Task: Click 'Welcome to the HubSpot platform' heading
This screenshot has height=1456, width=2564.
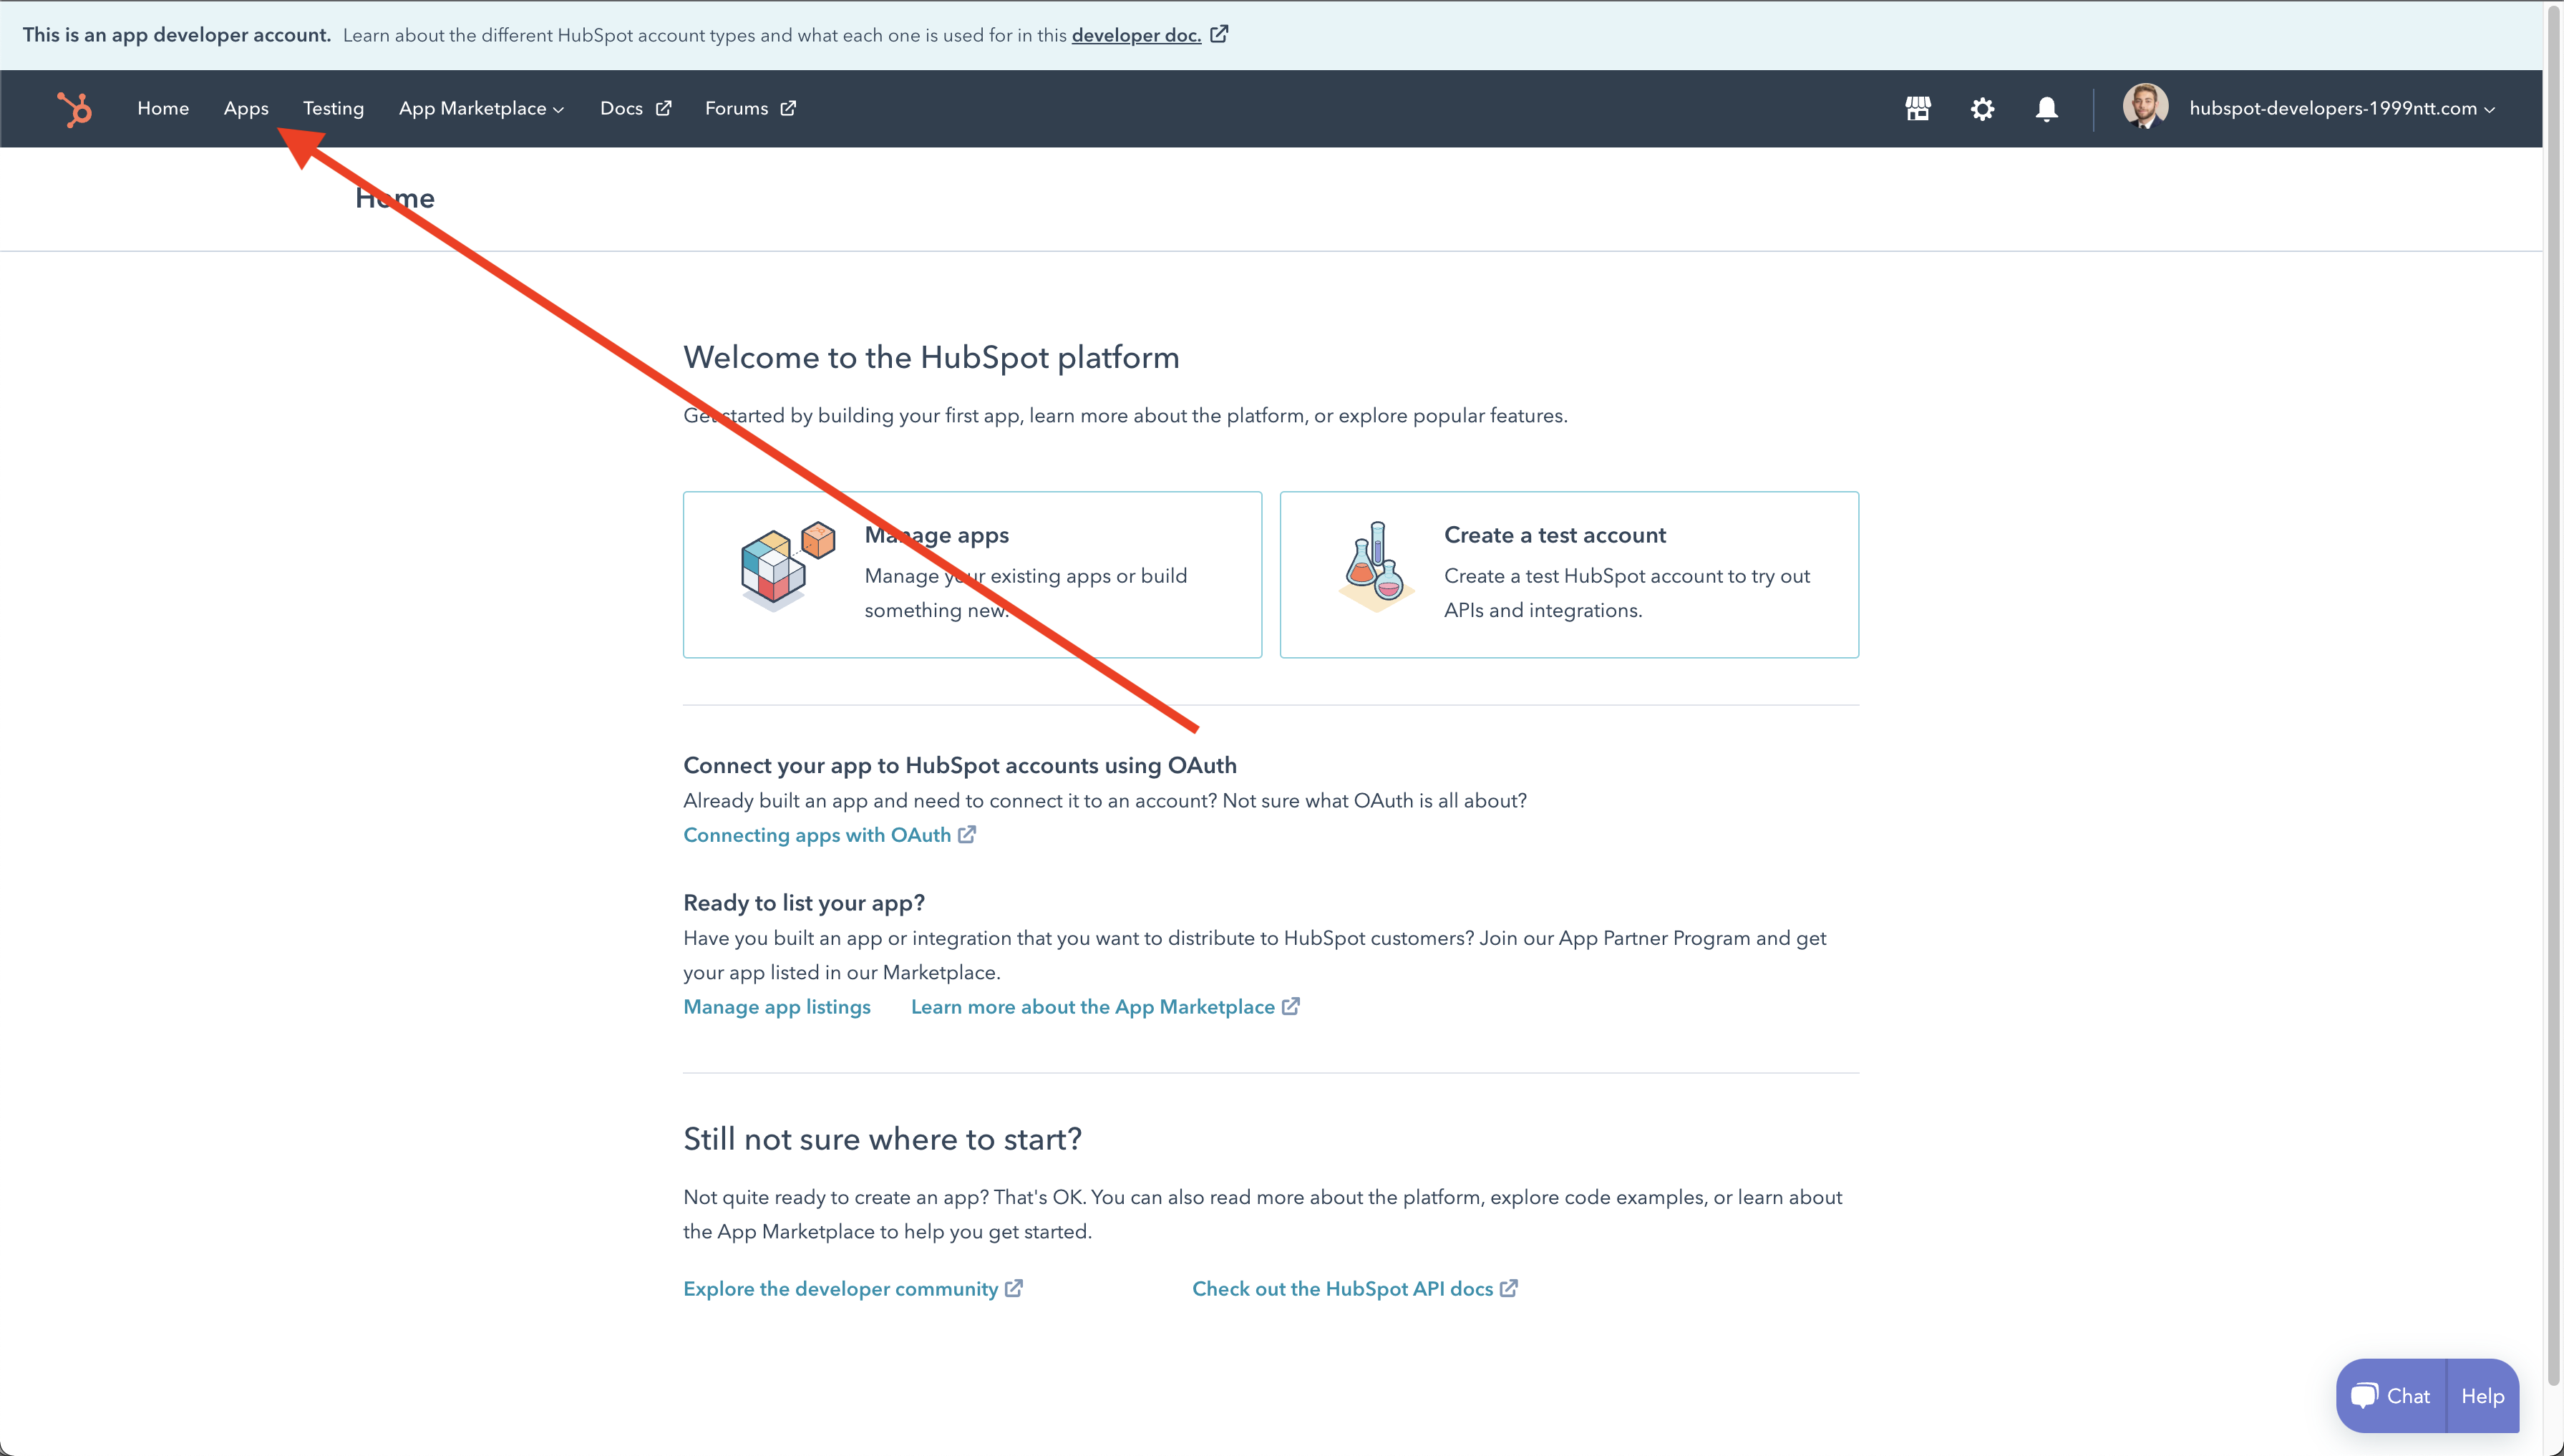Action: coord(931,357)
